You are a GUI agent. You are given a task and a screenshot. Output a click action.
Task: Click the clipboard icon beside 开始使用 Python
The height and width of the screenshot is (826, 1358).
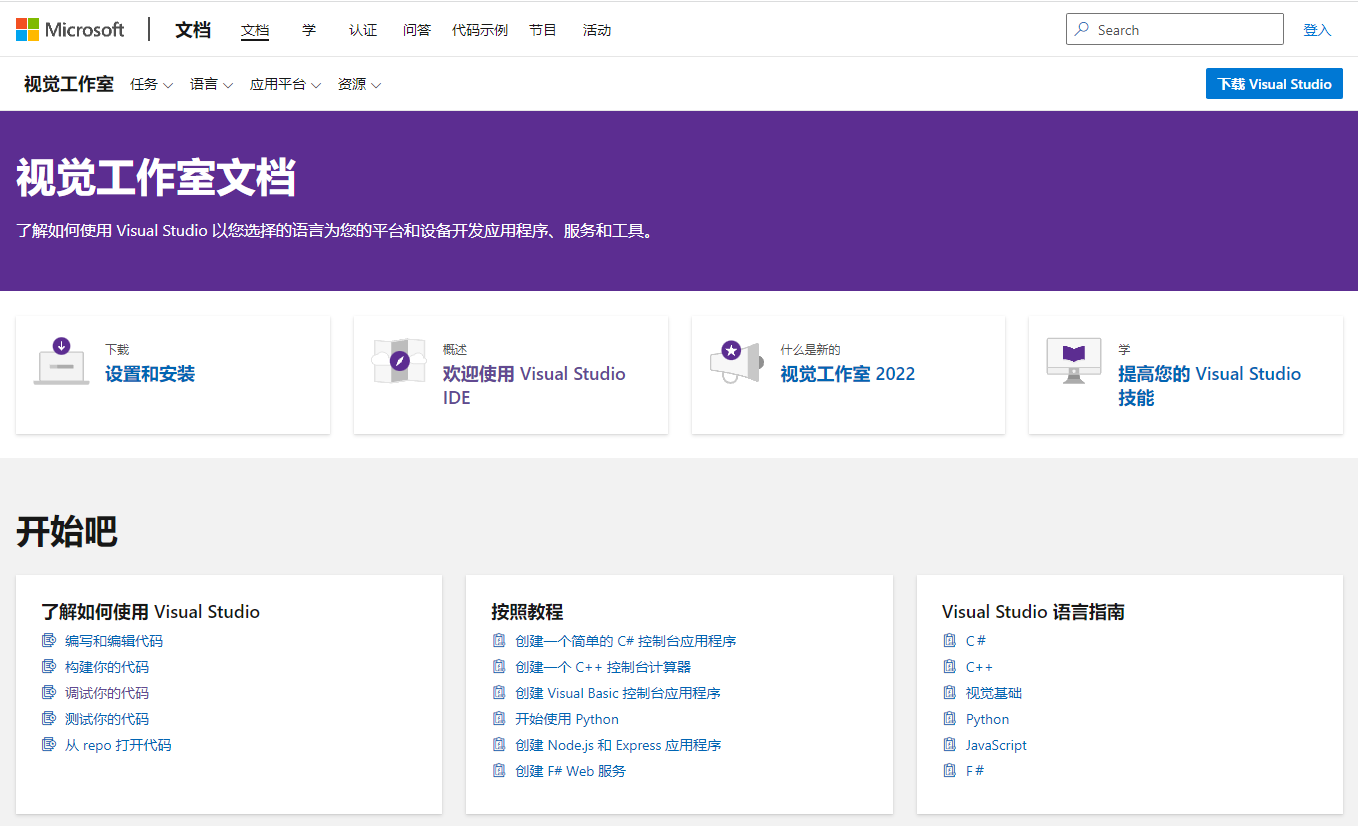click(499, 719)
